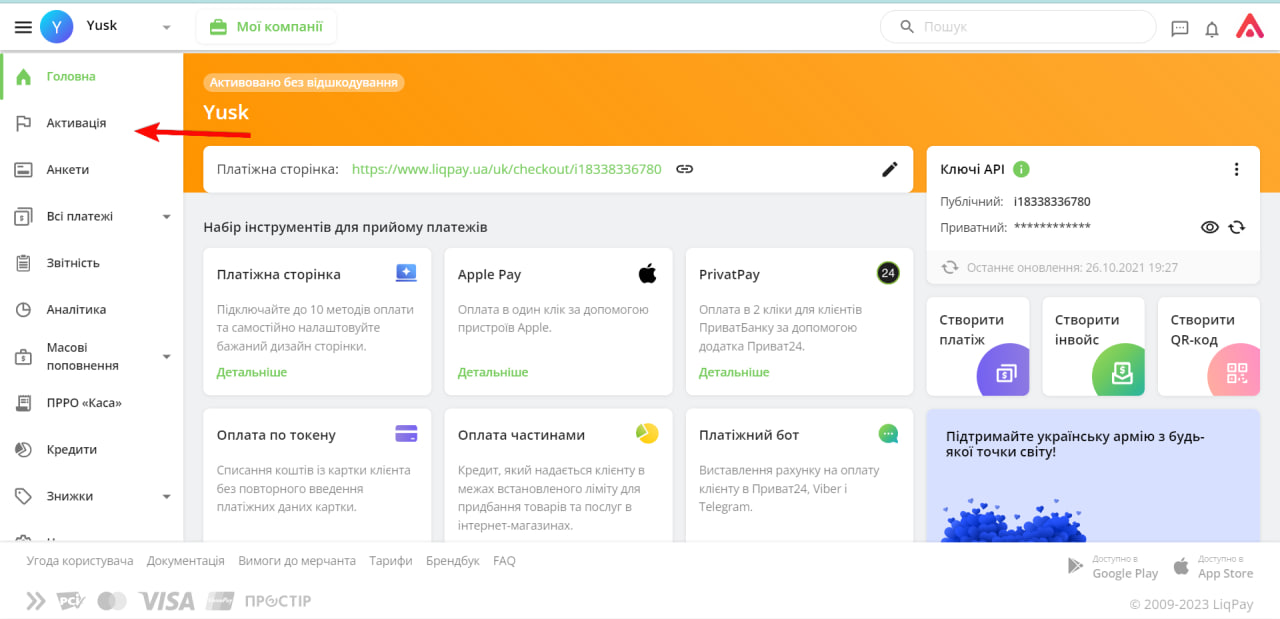Open Документація footer link

(186, 561)
